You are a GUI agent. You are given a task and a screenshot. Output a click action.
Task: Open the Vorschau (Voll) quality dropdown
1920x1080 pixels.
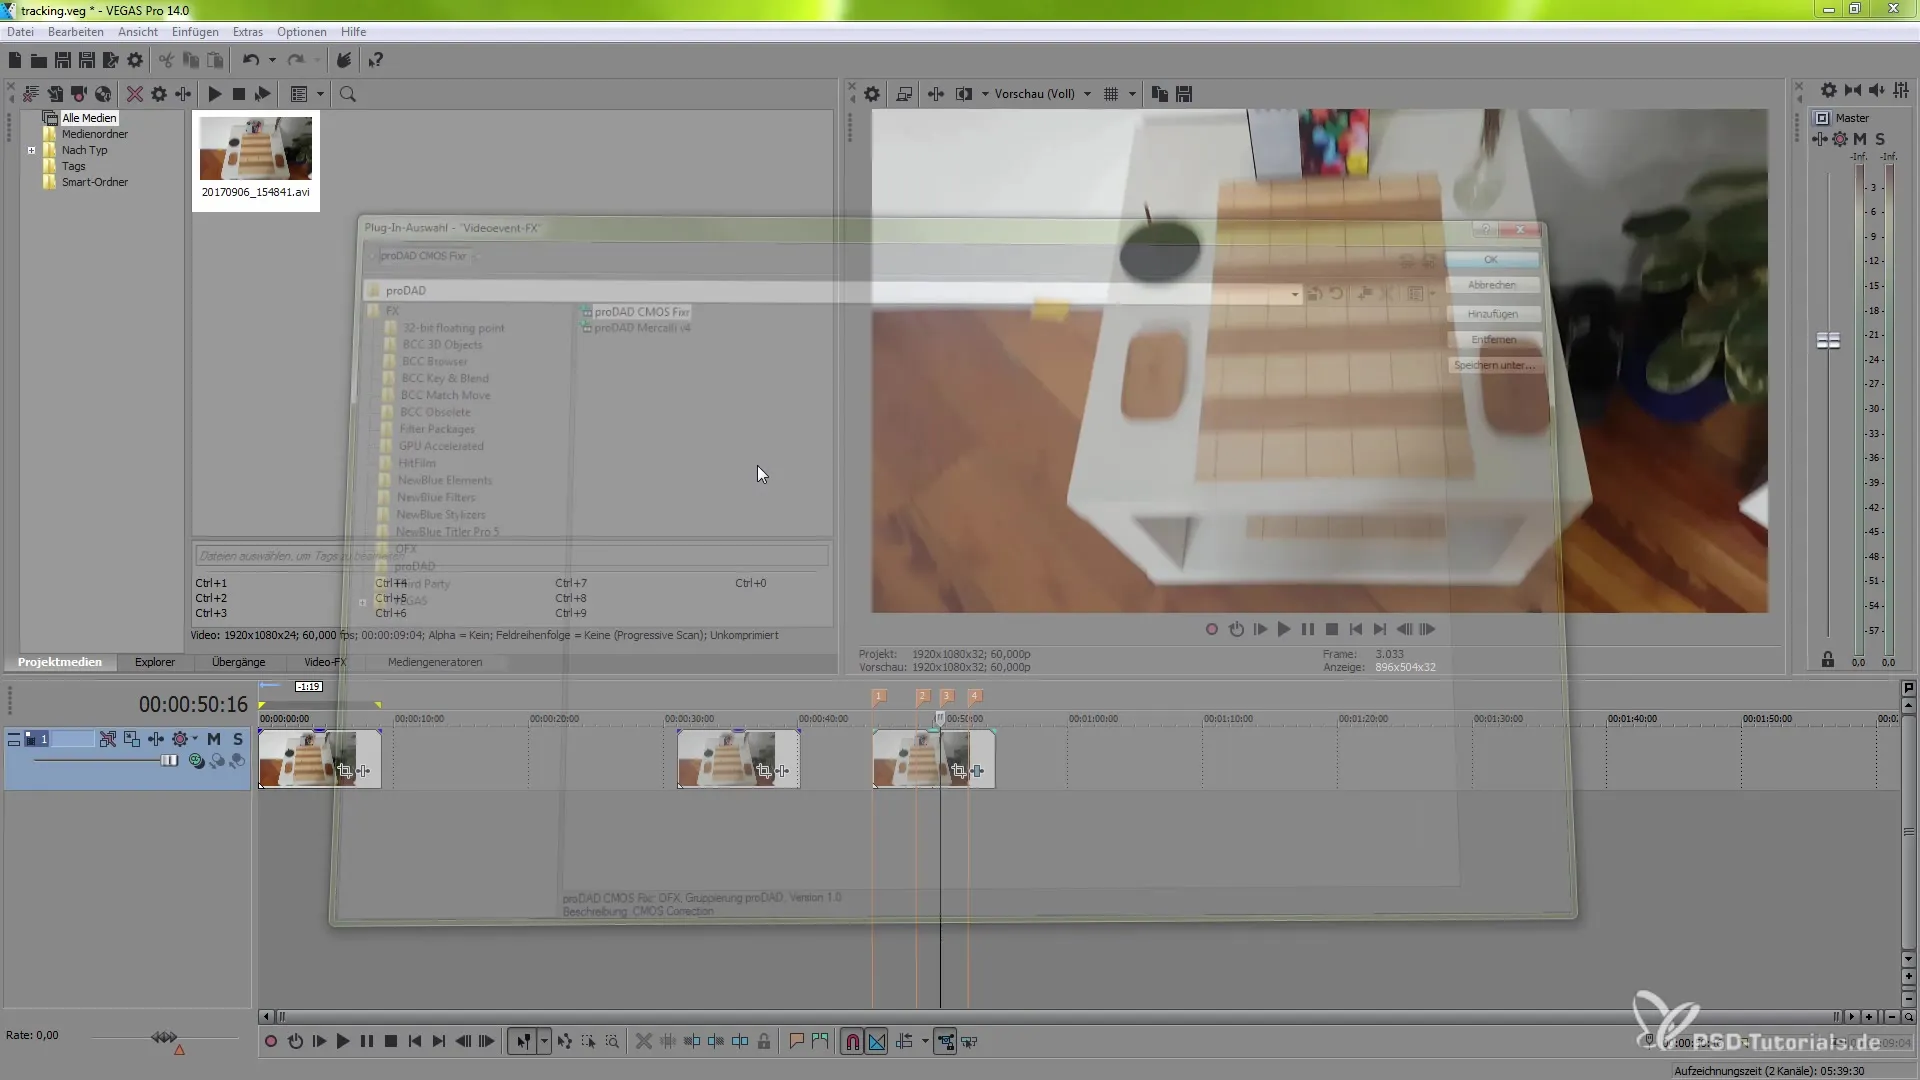pos(1042,94)
